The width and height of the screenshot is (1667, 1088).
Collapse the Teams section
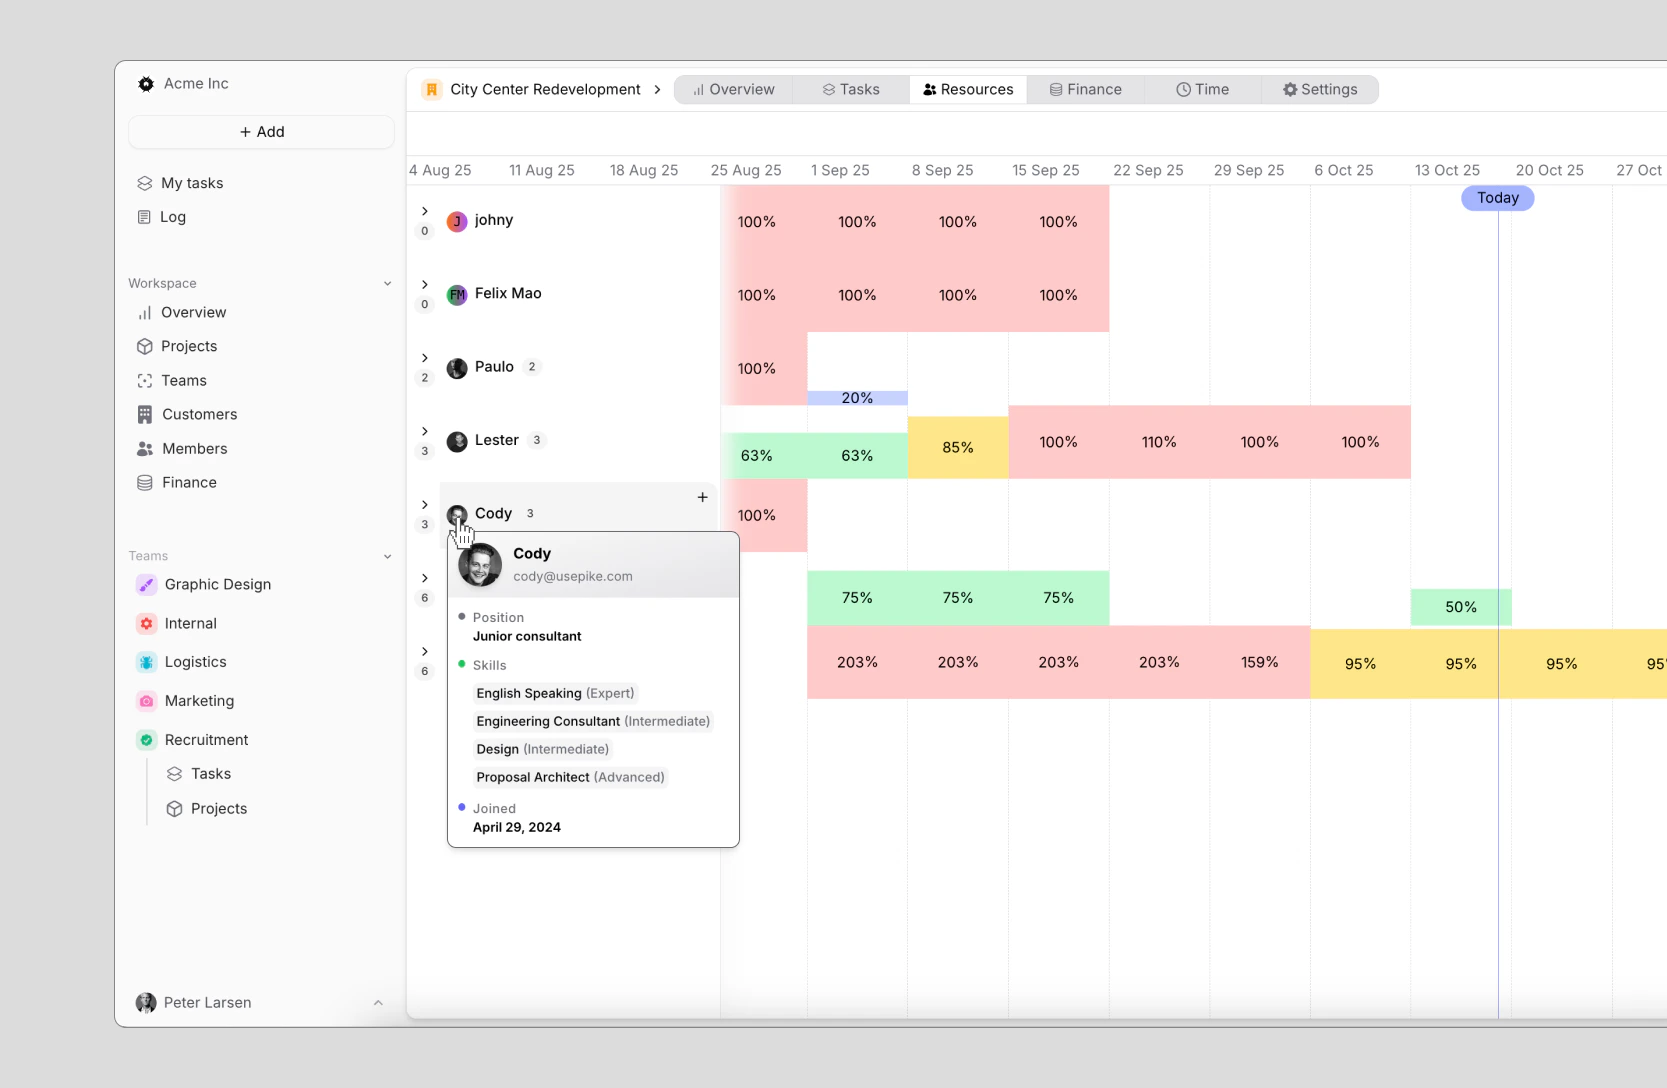(x=387, y=556)
